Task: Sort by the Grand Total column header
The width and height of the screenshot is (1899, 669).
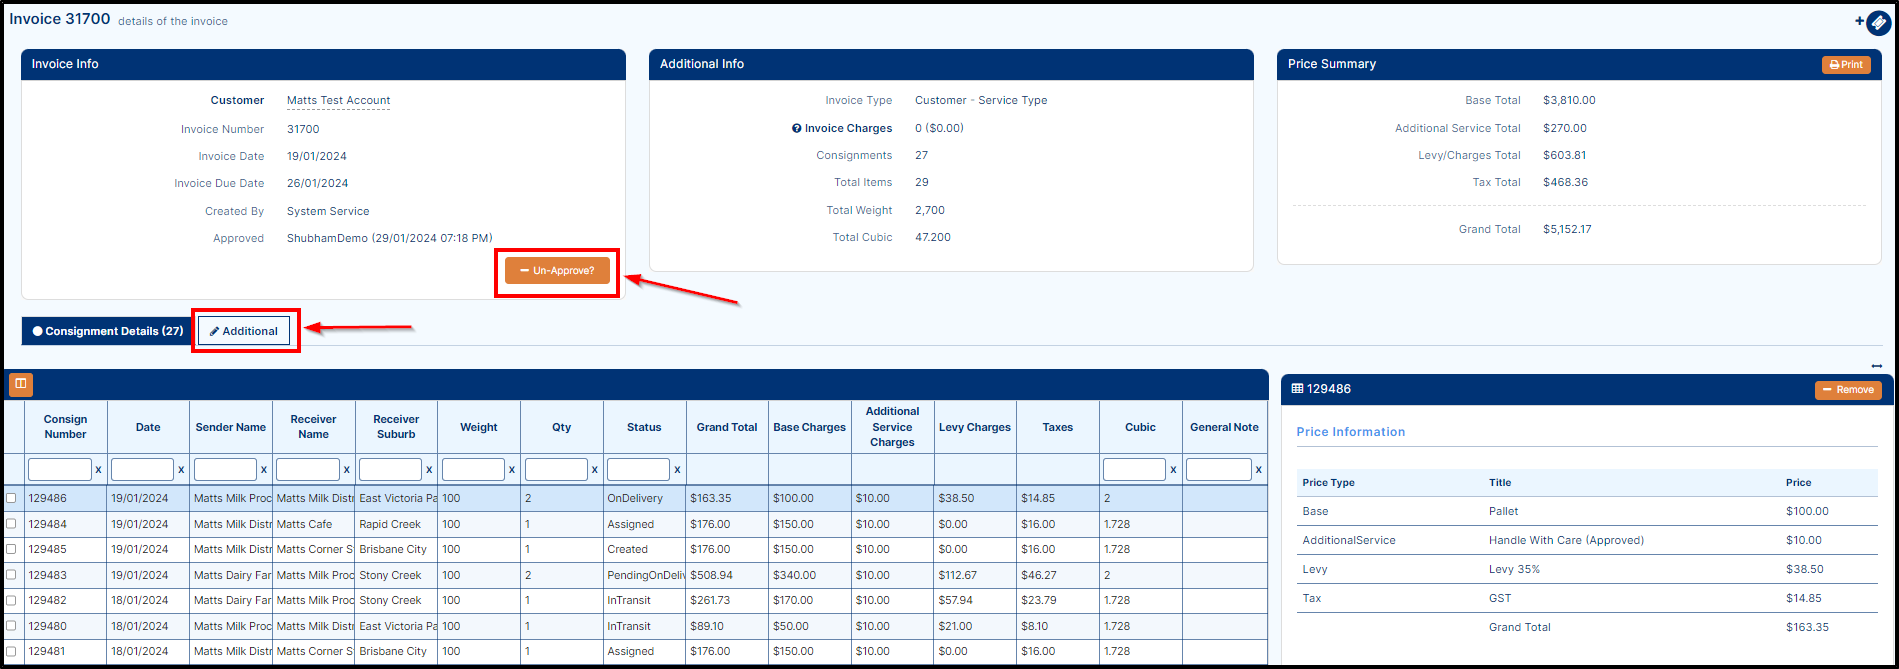Action: coord(727,427)
